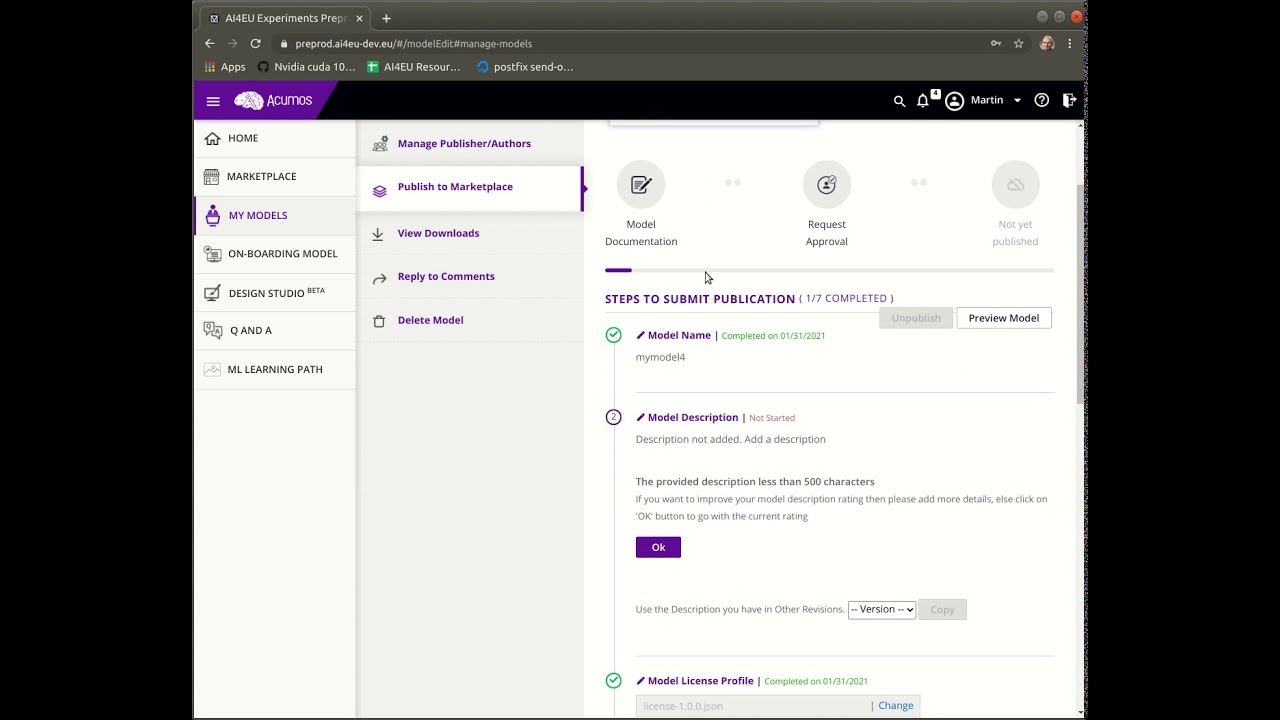Click the Delete Model trash icon
The width and height of the screenshot is (1280, 720).
pyautogui.click(x=379, y=321)
